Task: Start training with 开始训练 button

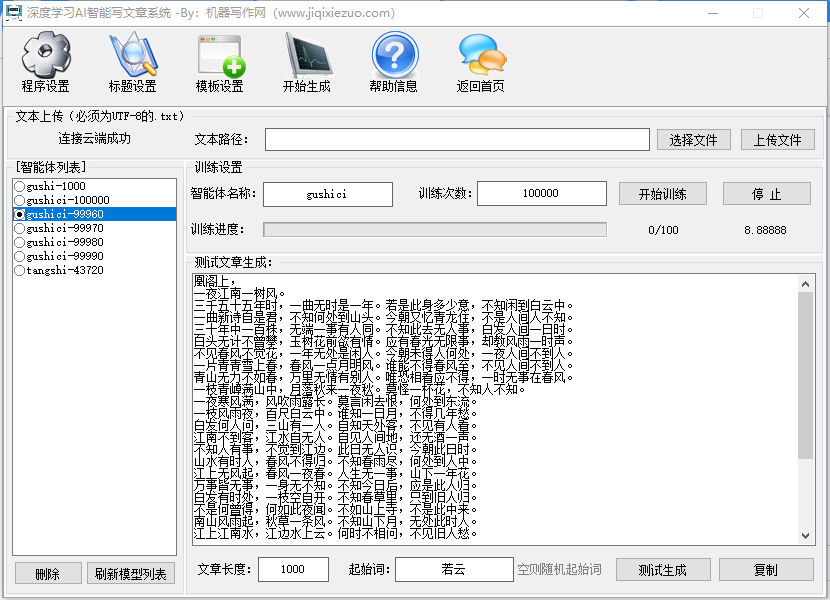Action: (663, 194)
